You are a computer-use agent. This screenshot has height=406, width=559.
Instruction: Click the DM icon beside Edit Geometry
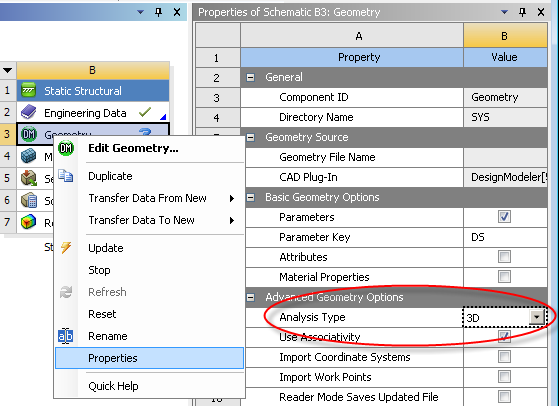pos(66,148)
